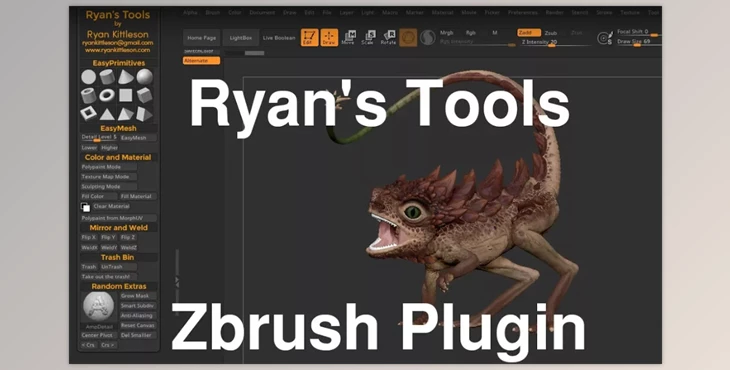Open LightBox

[x=241, y=38]
